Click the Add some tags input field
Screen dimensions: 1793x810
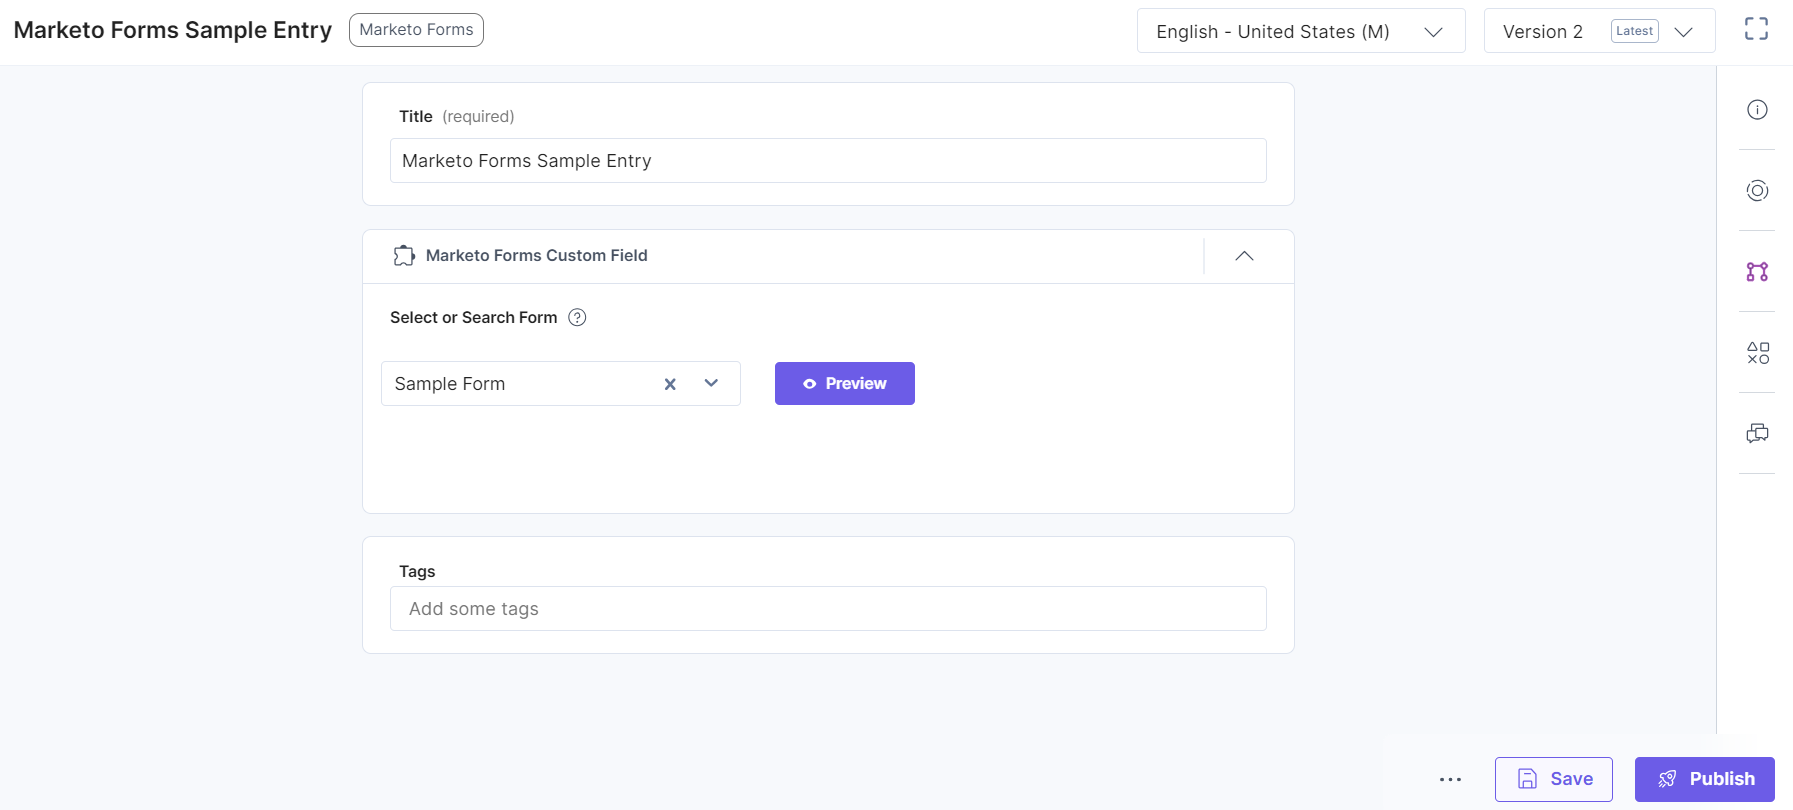(828, 609)
